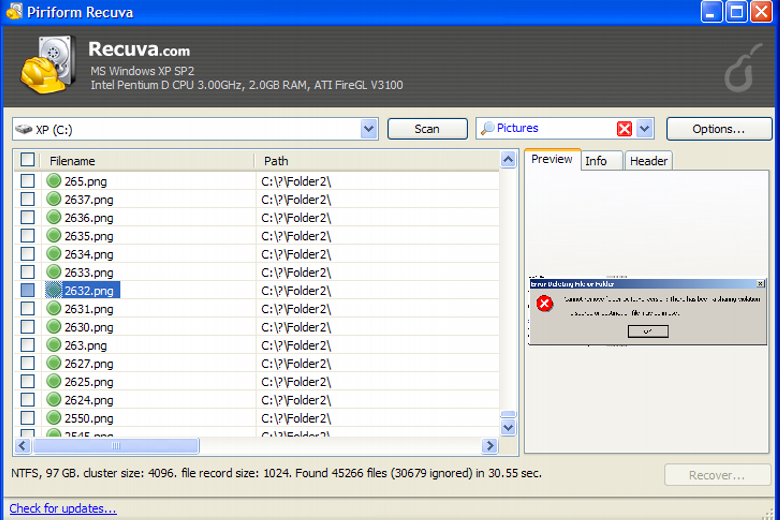Click the green status icon for 2550.png
This screenshot has width=780, height=520.
click(53, 418)
